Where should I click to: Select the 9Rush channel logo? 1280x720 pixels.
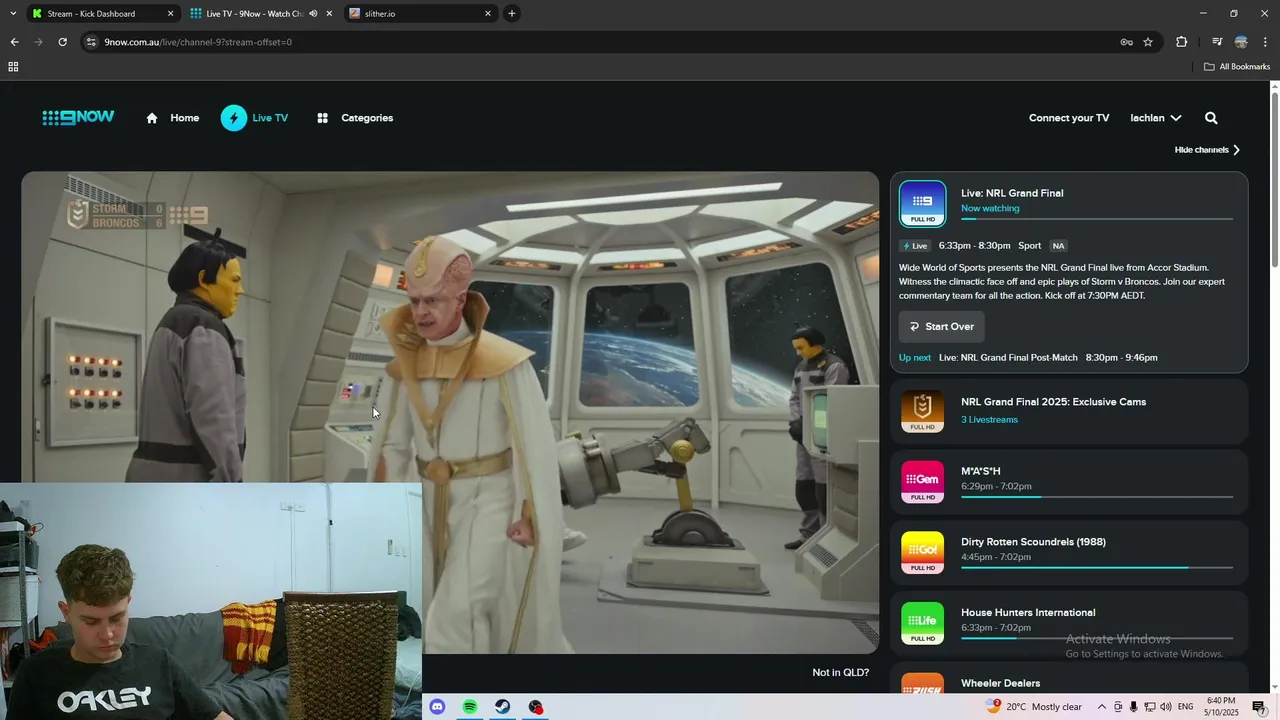(922, 684)
